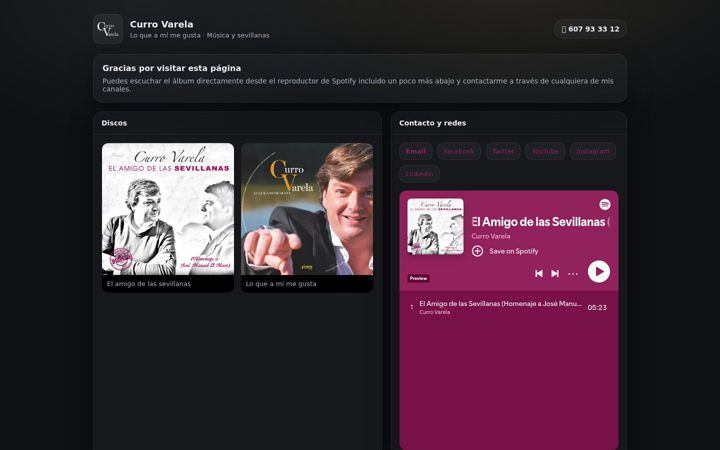Click the track duration 05:23

click(597, 308)
